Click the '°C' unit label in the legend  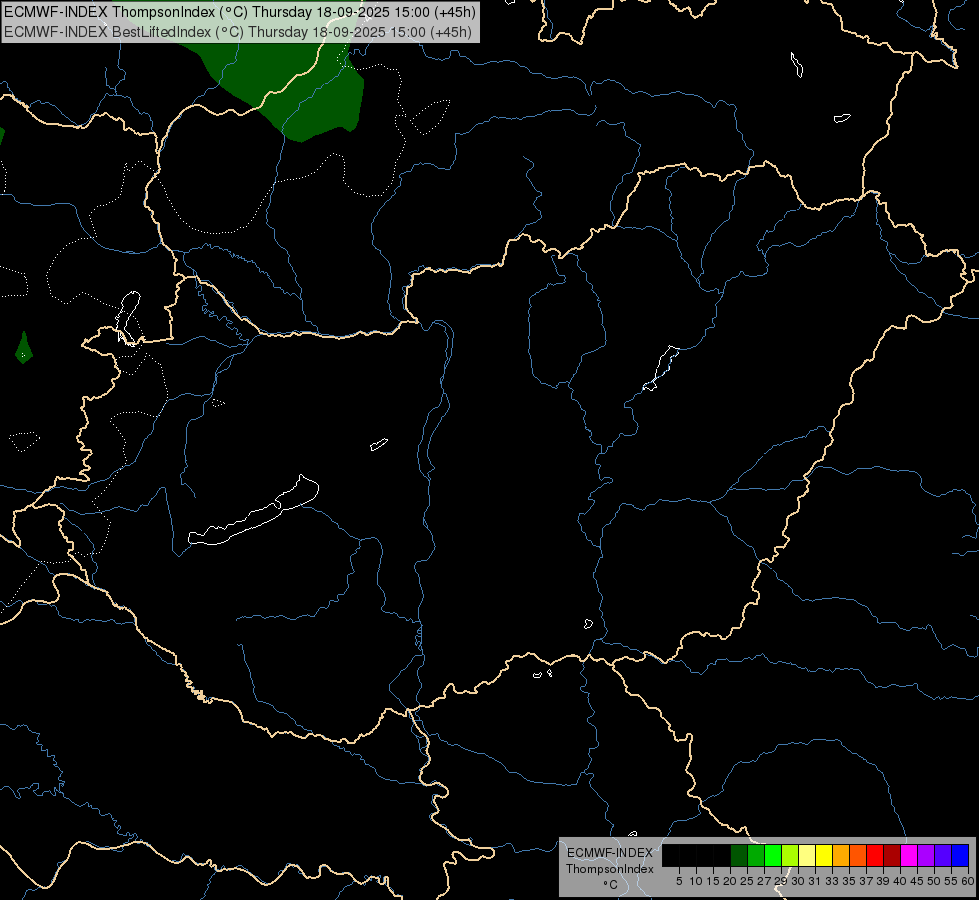[610, 884]
